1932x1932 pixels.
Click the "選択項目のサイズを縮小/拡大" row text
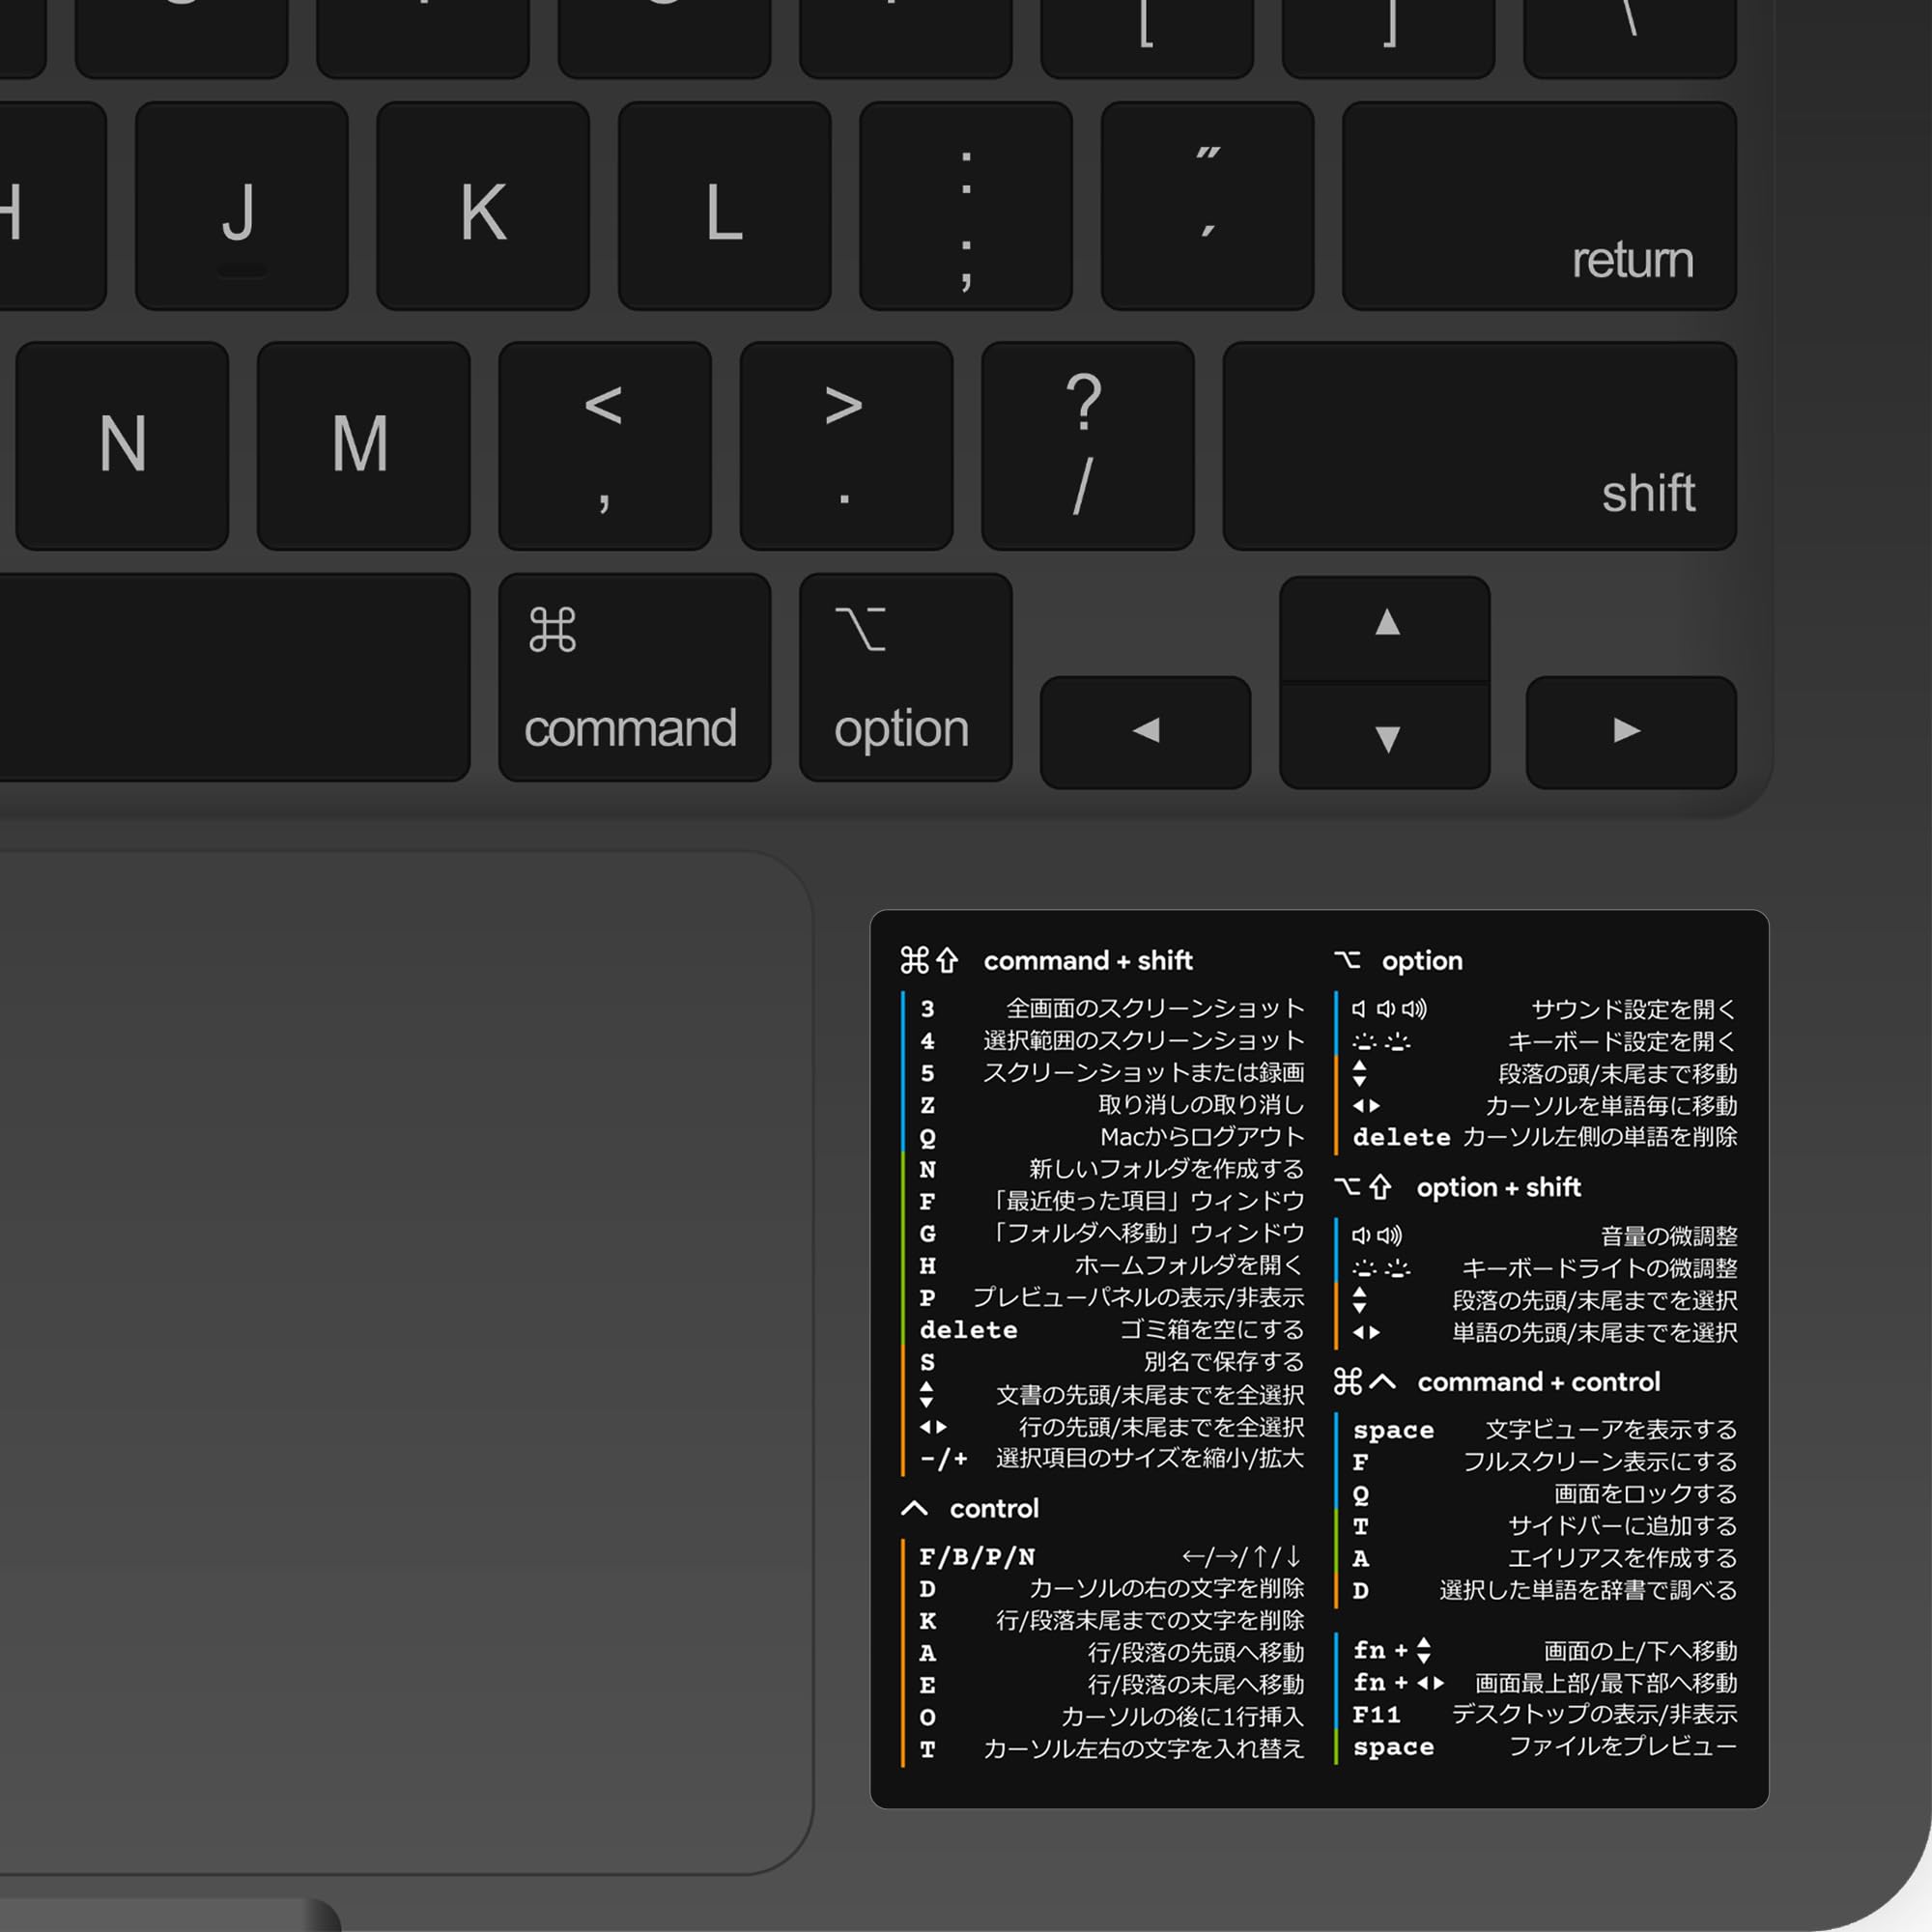point(1150,1458)
